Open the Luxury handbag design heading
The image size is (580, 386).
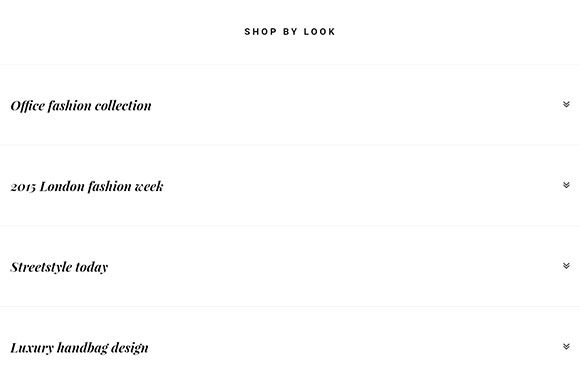(79, 348)
